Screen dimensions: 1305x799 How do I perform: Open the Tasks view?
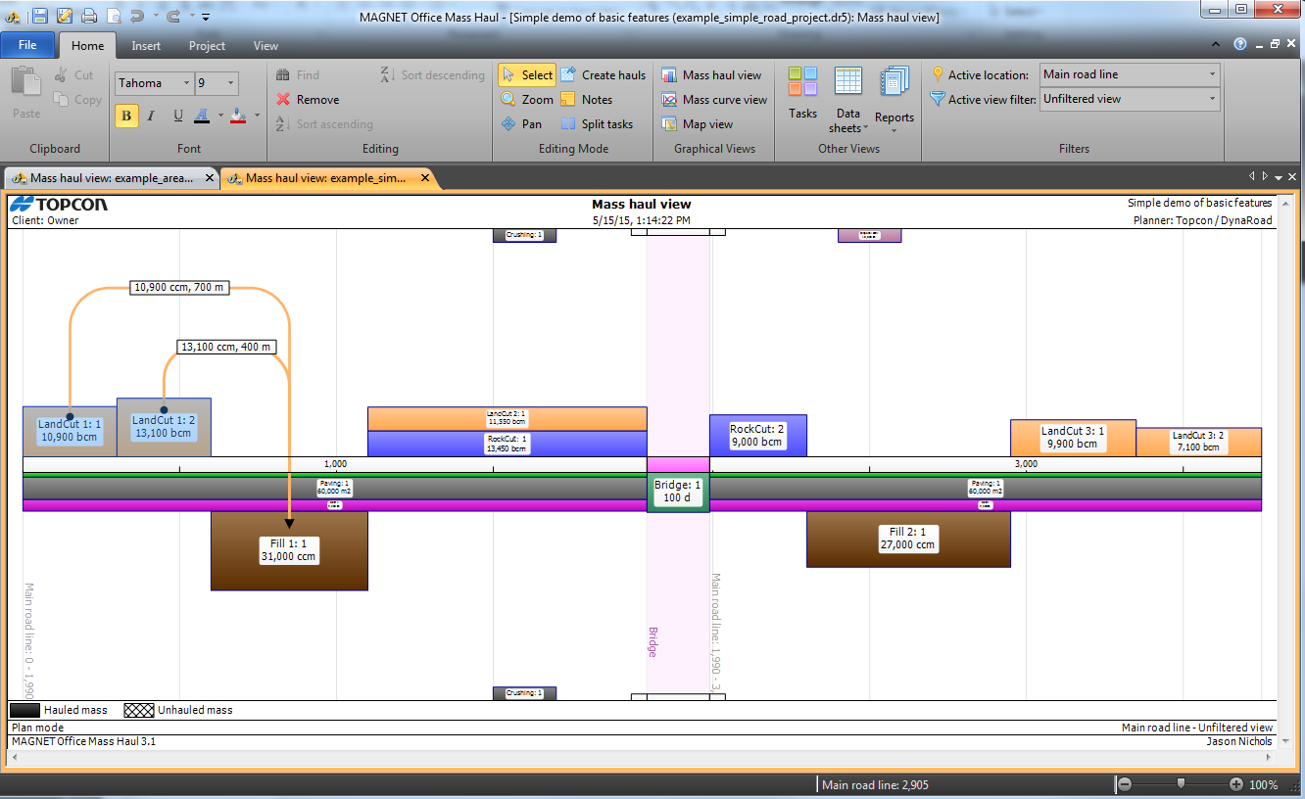(802, 95)
